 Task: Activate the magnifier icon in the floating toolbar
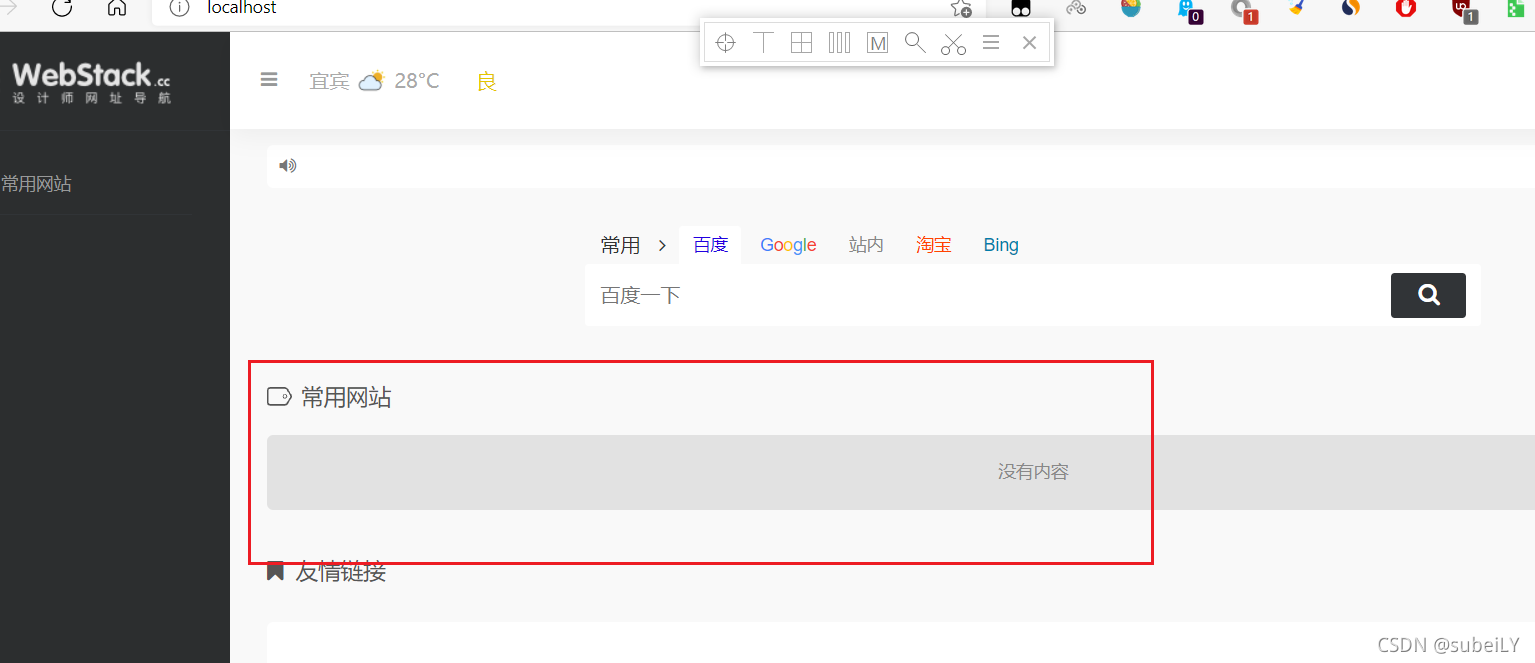click(914, 42)
